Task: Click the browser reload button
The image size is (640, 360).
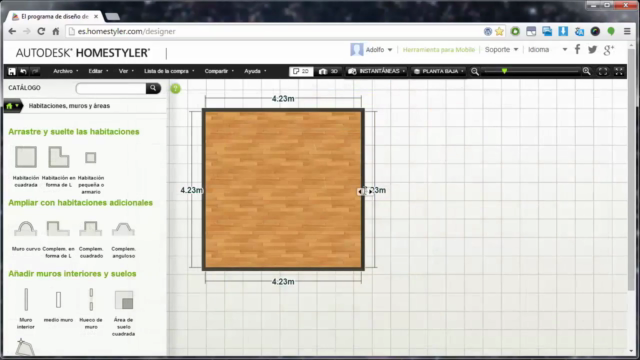Action: click(x=41, y=31)
